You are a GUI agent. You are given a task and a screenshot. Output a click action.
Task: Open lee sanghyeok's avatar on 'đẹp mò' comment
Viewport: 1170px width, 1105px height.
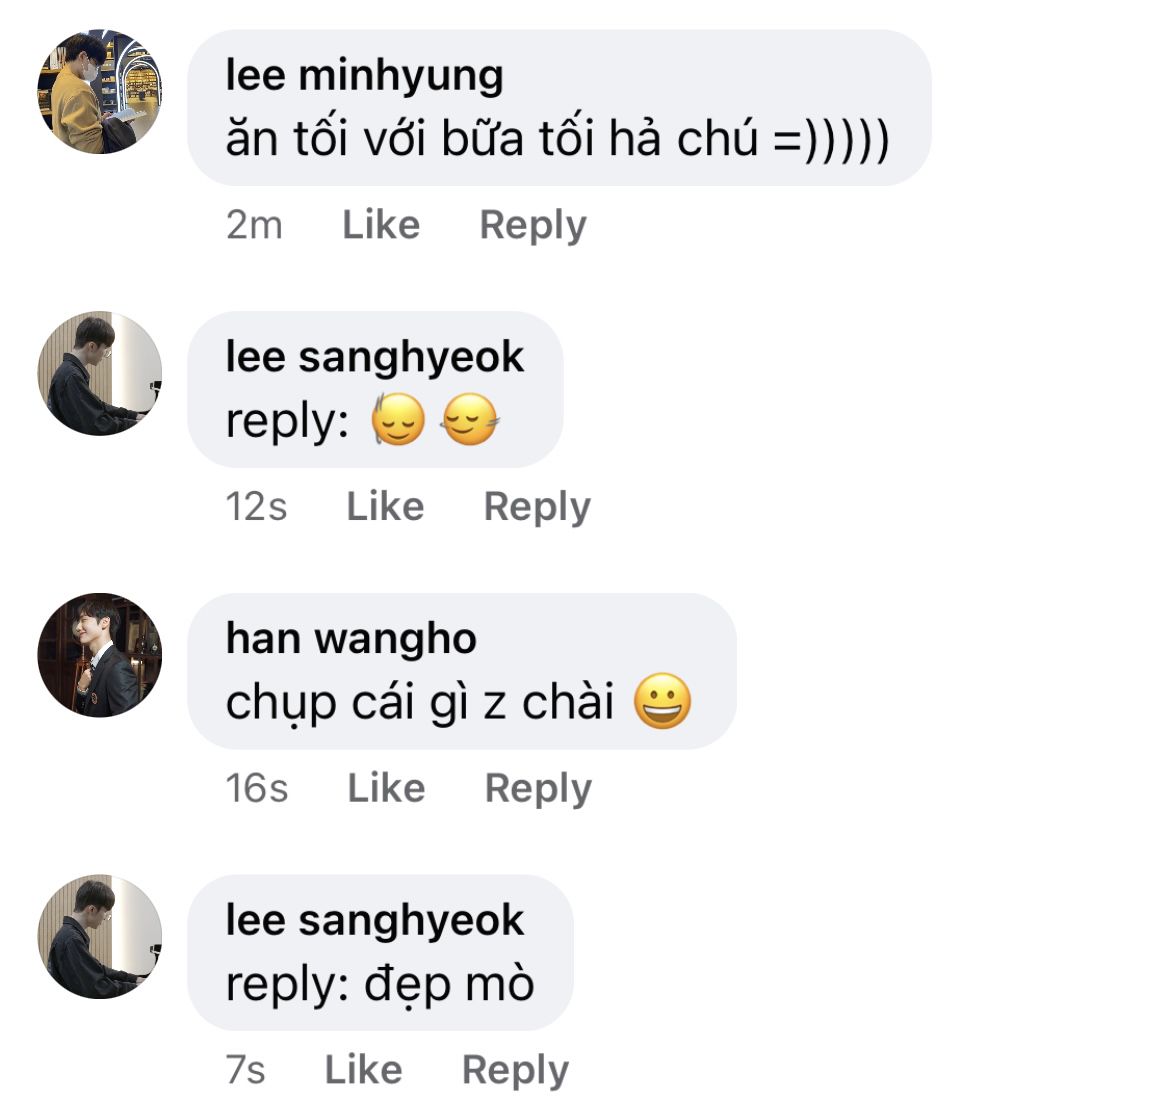click(99, 936)
